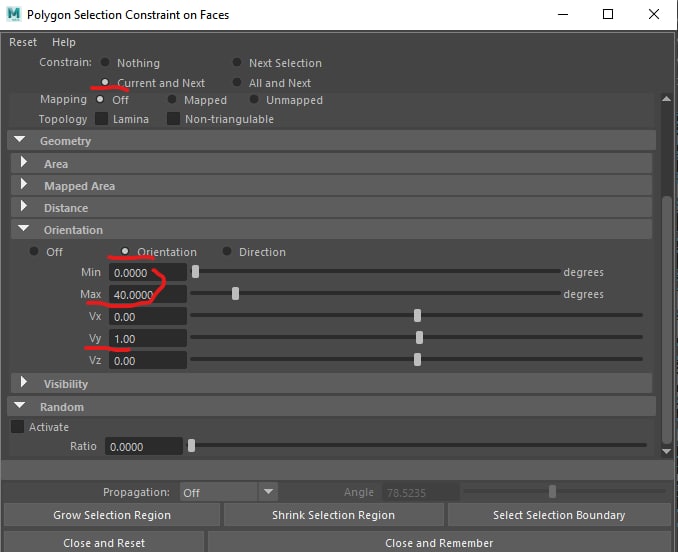Click the scrollbar up arrow
The image size is (678, 552).
666,99
